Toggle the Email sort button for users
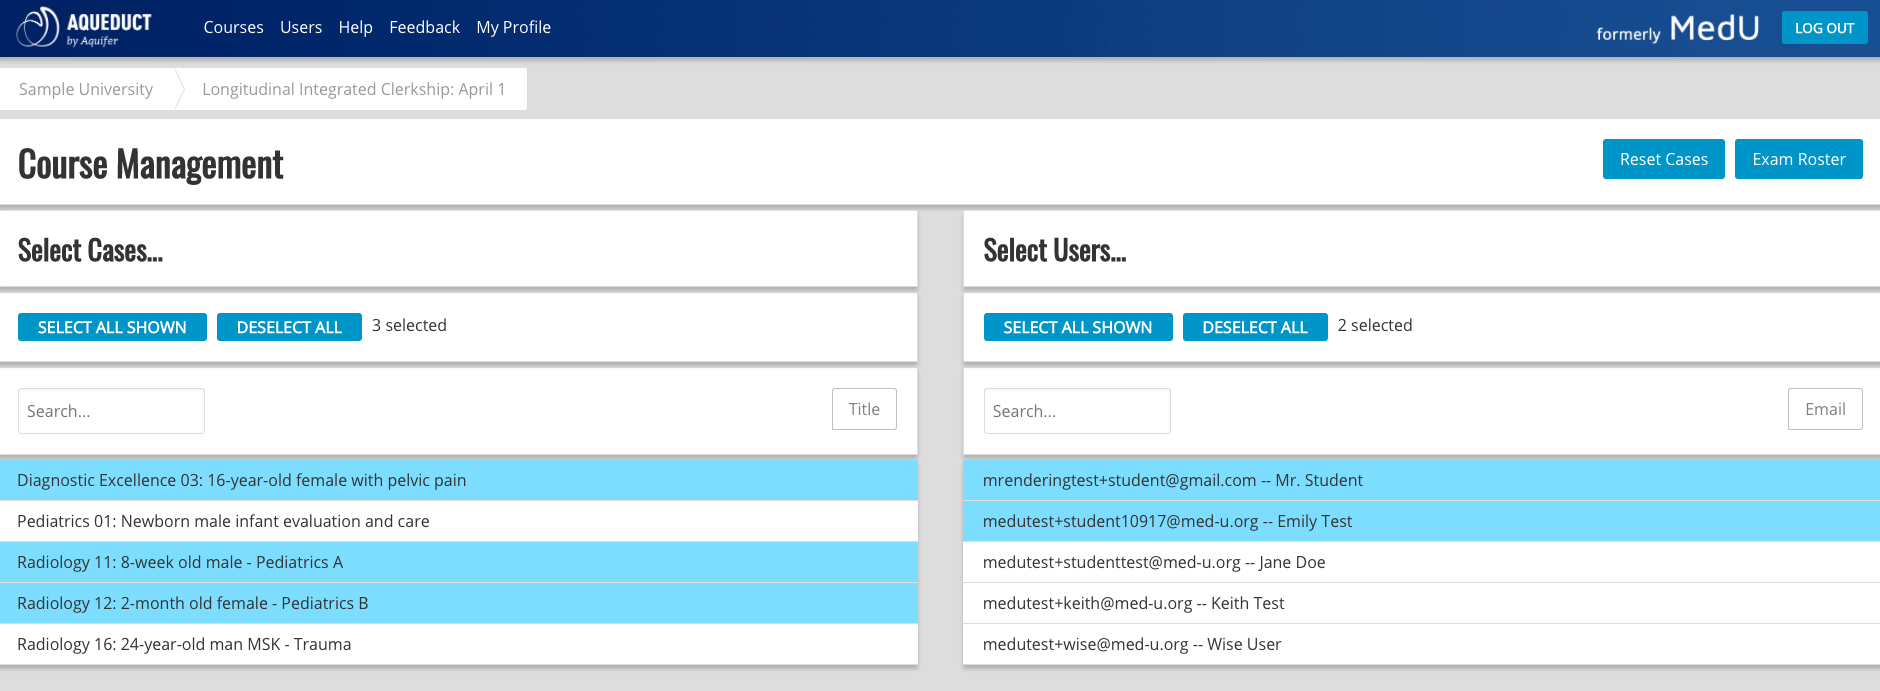This screenshot has height=691, width=1880. pos(1825,409)
